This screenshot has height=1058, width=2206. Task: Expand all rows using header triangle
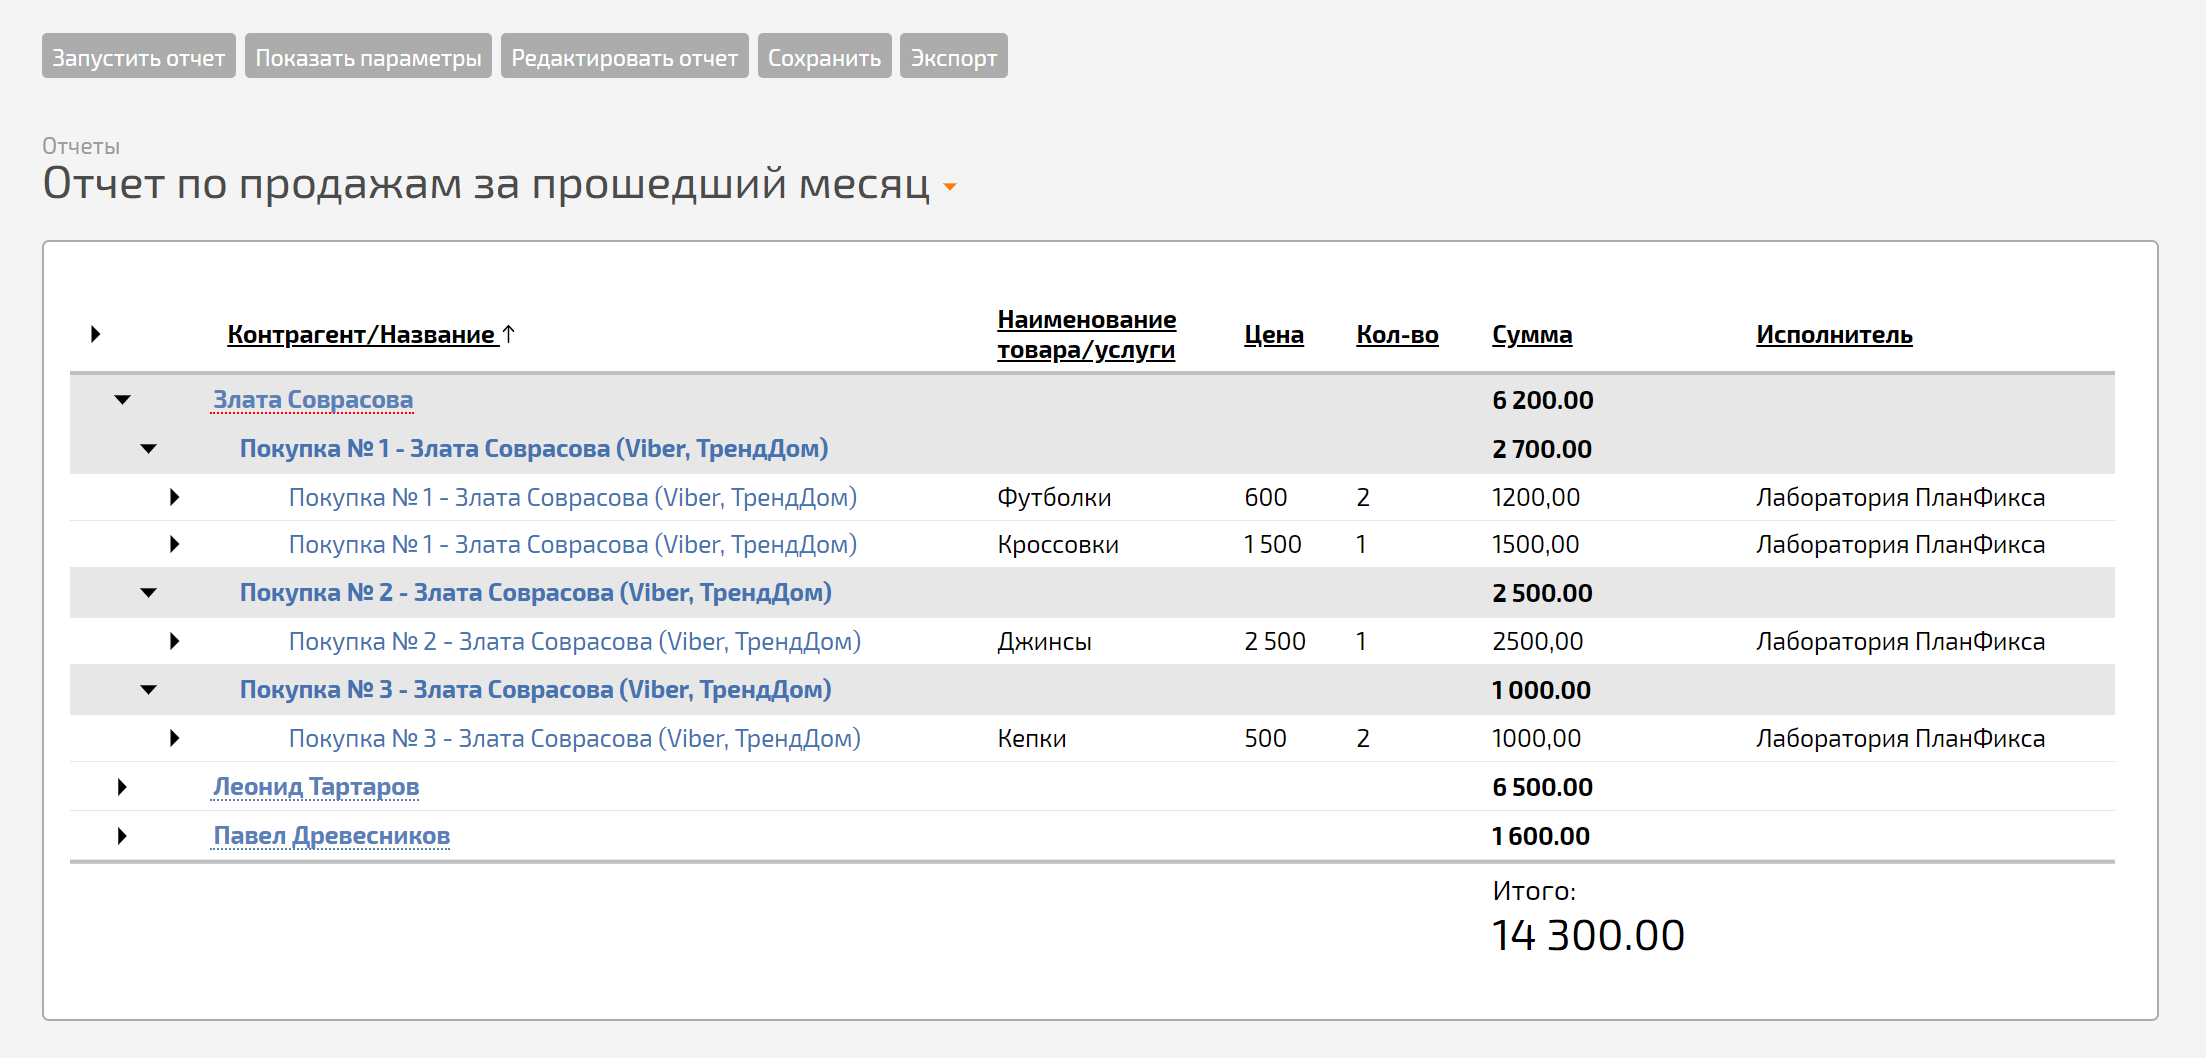(x=96, y=334)
